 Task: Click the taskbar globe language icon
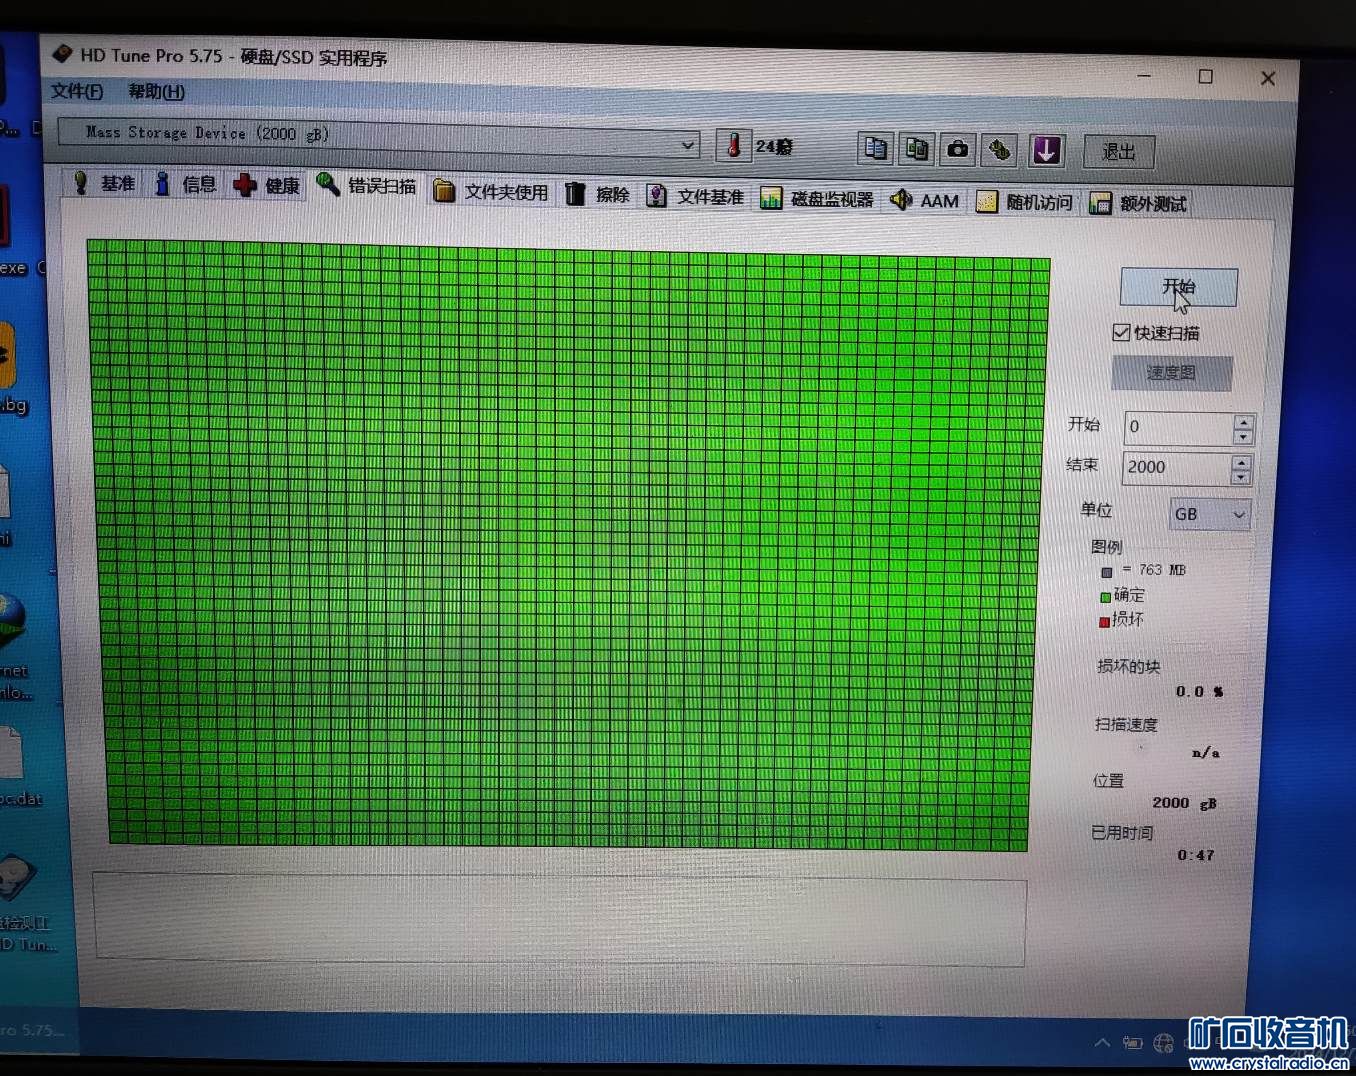click(x=1163, y=1043)
